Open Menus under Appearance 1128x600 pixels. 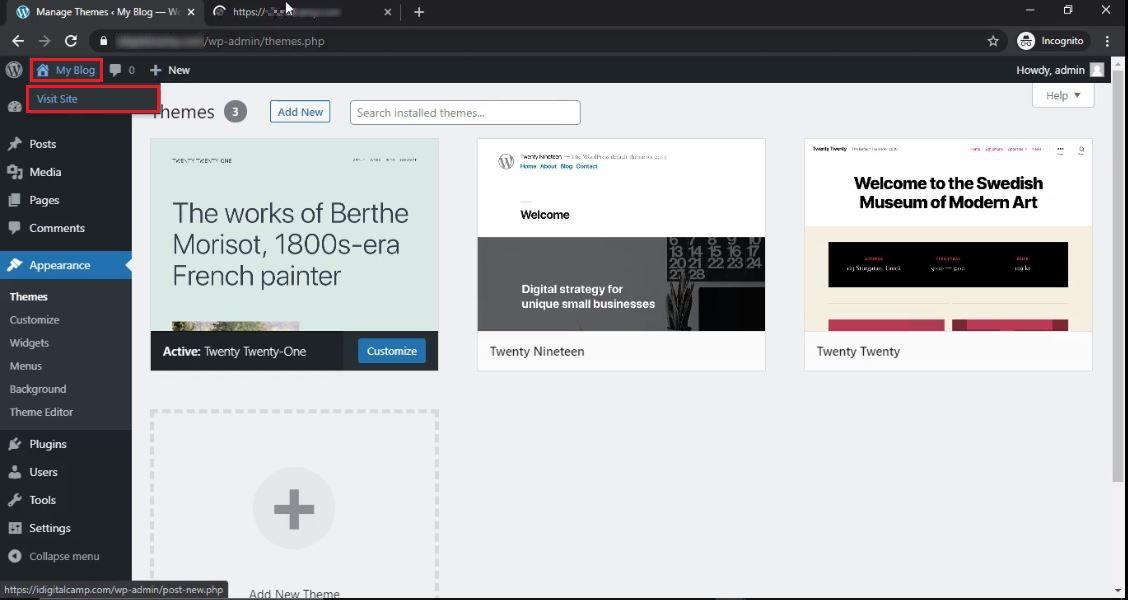pos(26,365)
